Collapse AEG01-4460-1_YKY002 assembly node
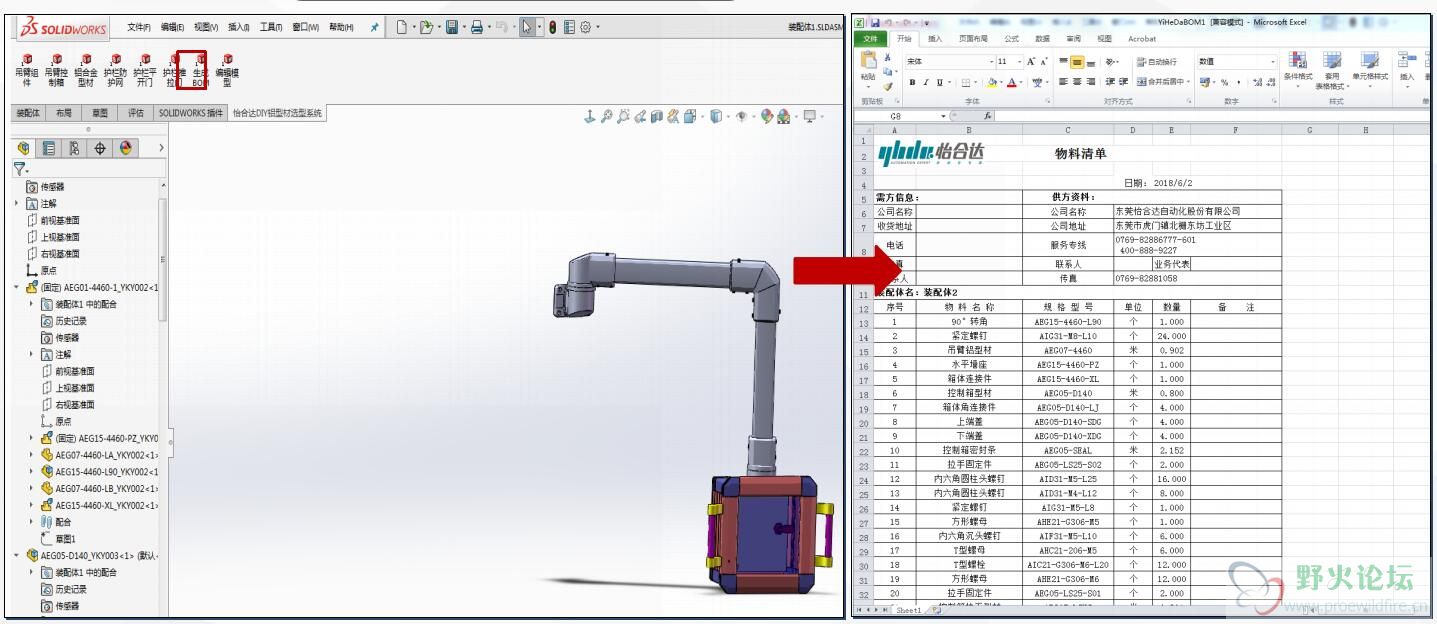The width and height of the screenshot is (1437, 624). [x=17, y=287]
